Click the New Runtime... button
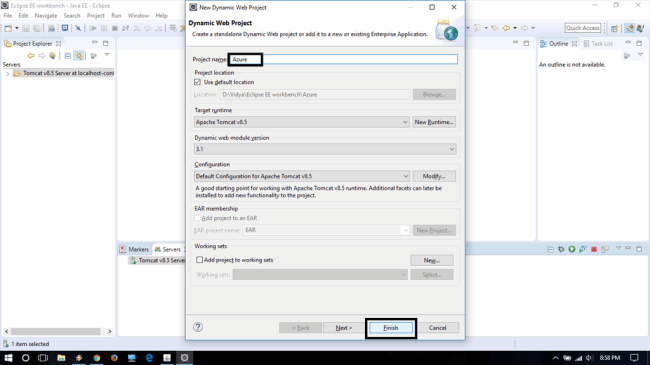The width and height of the screenshot is (650, 365). click(x=434, y=122)
